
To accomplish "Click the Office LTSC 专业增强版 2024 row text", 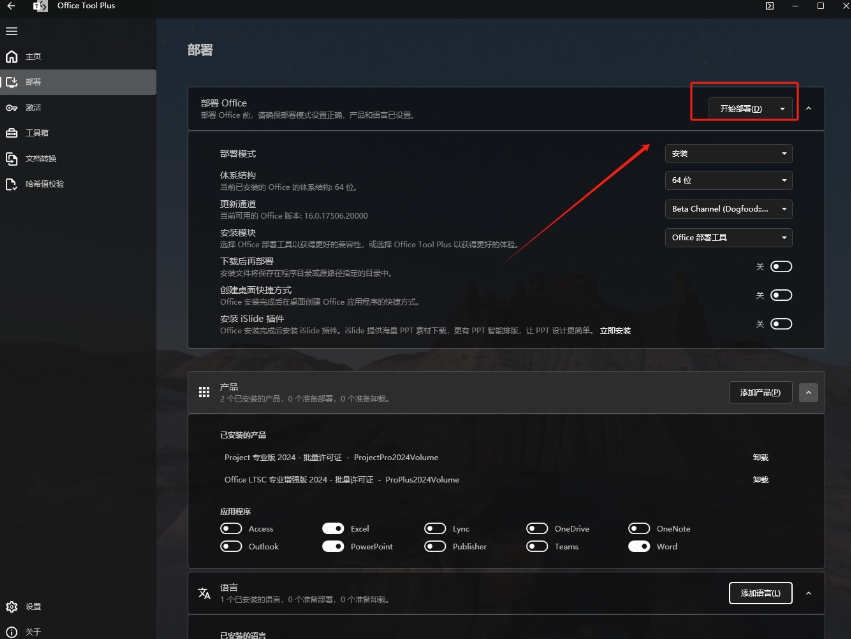I will coord(342,480).
